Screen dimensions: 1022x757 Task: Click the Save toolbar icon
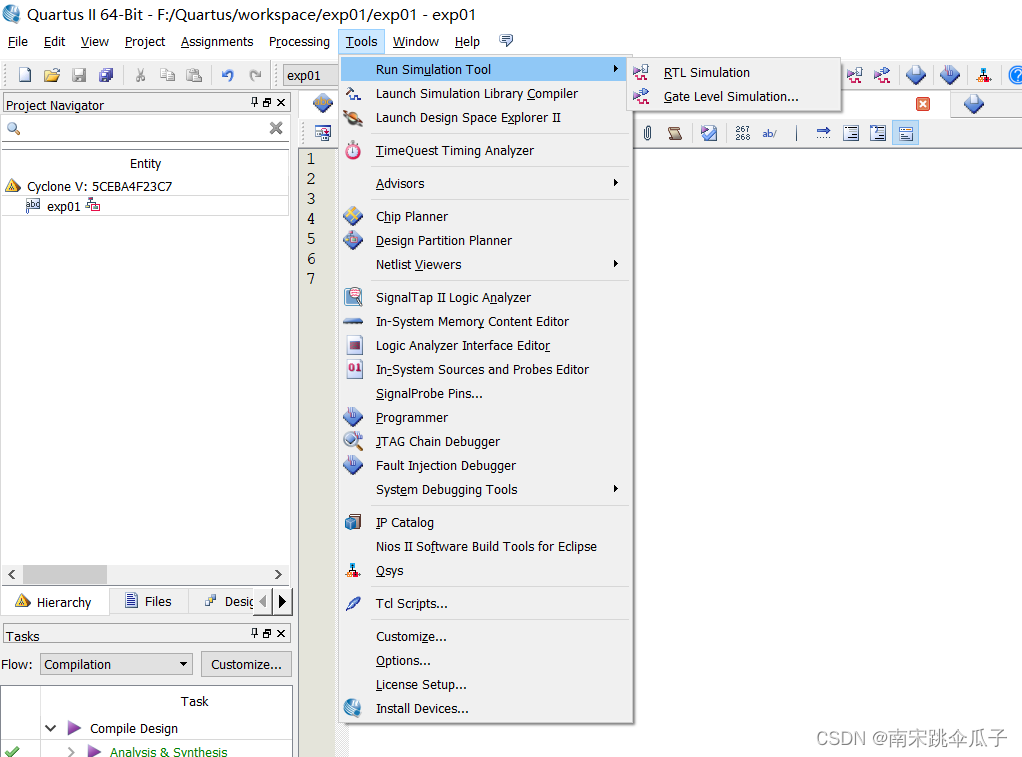coord(79,75)
